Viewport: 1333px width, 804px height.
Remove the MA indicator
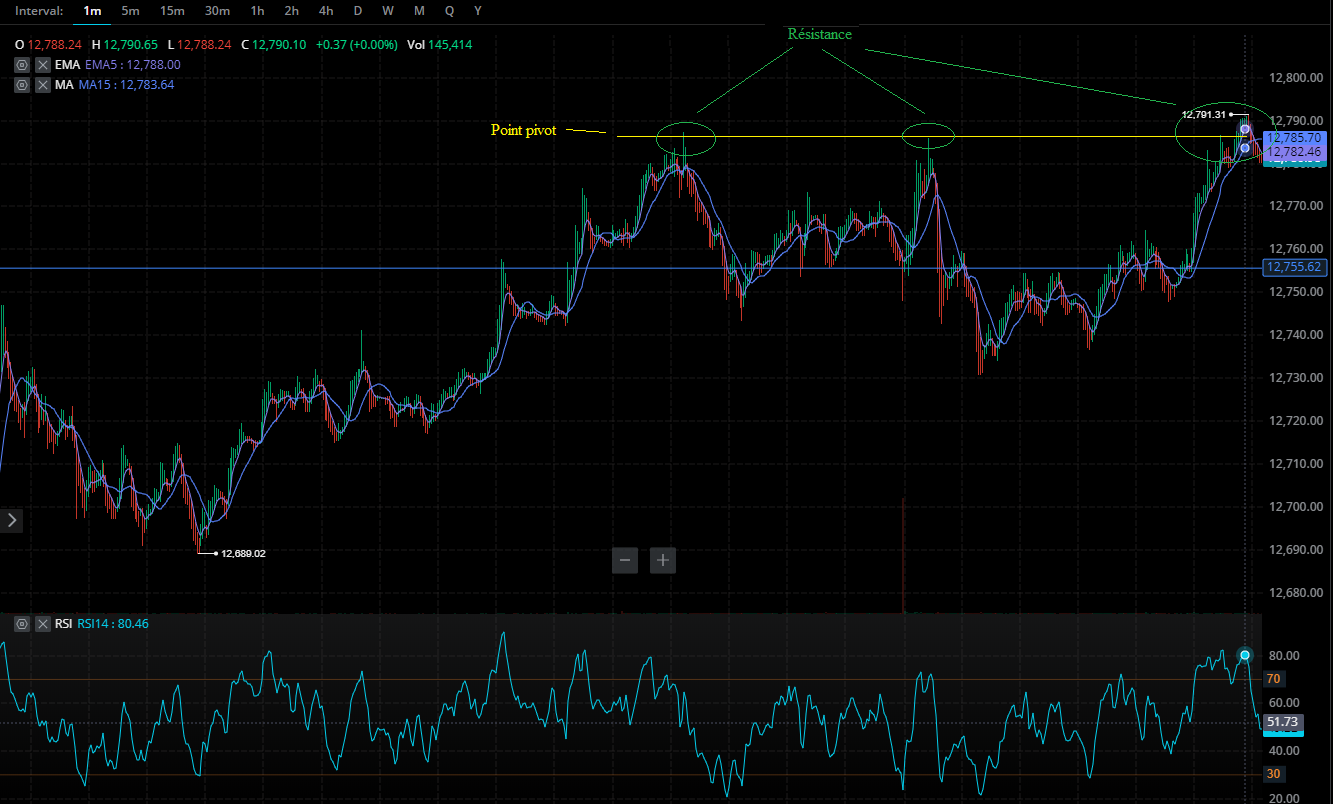[43, 85]
